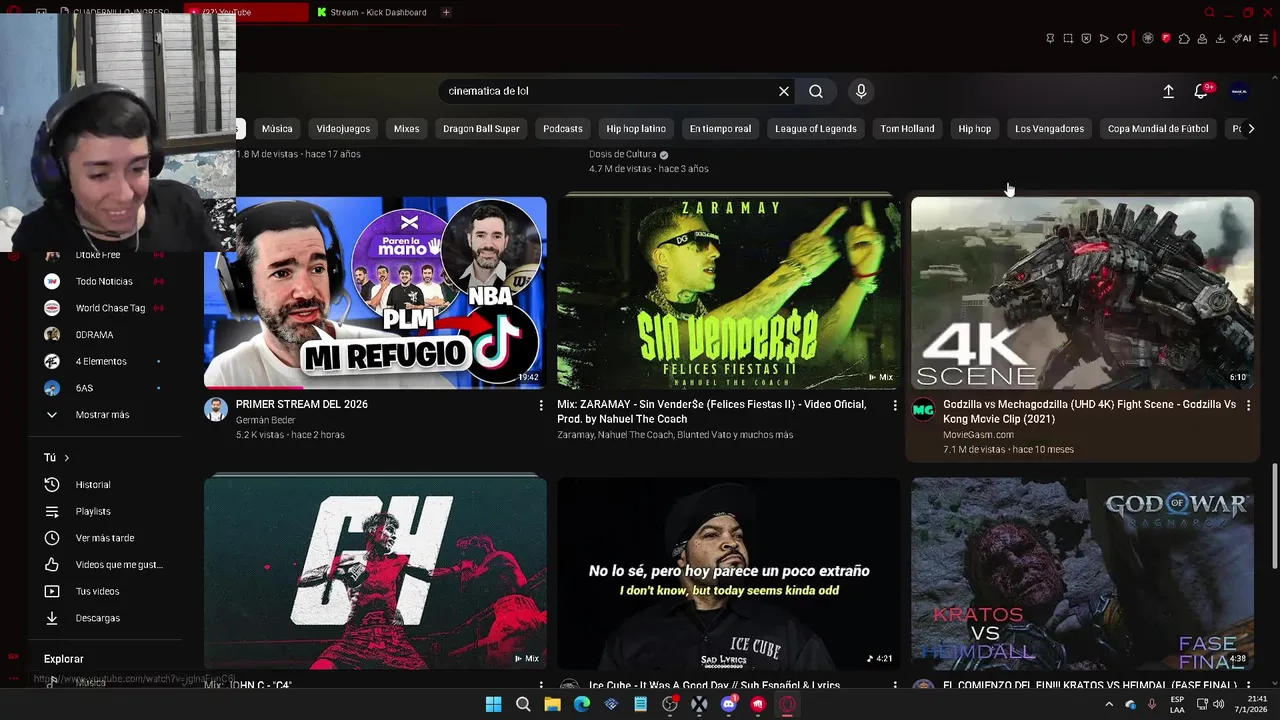This screenshot has height=720, width=1280.
Task: Select the Mixes filter chip
Action: [407, 129]
